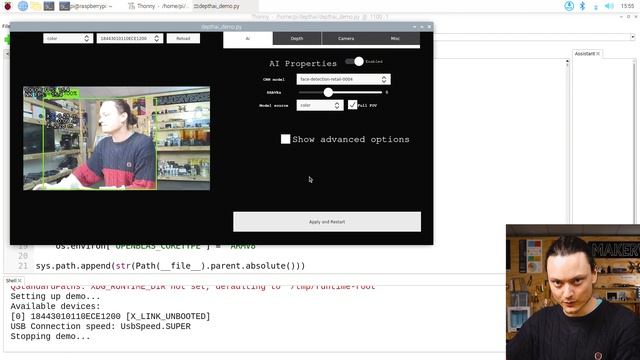Open the volume speaker tray icon
The width and height of the screenshot is (640, 360).
click(x=609, y=6)
